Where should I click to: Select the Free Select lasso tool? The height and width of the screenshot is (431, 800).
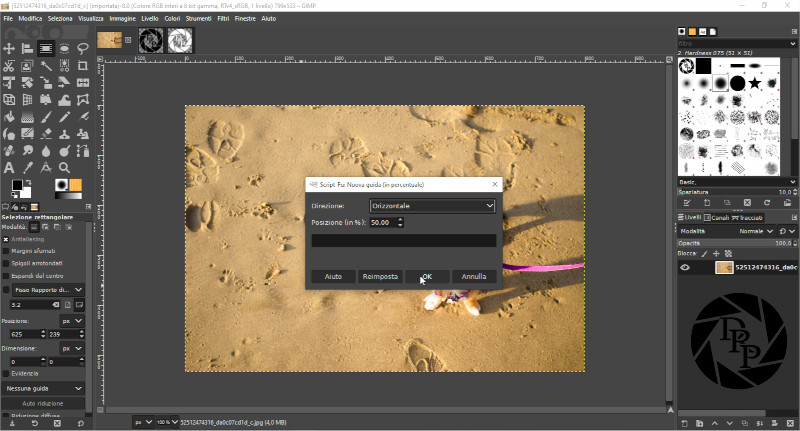(x=83, y=48)
